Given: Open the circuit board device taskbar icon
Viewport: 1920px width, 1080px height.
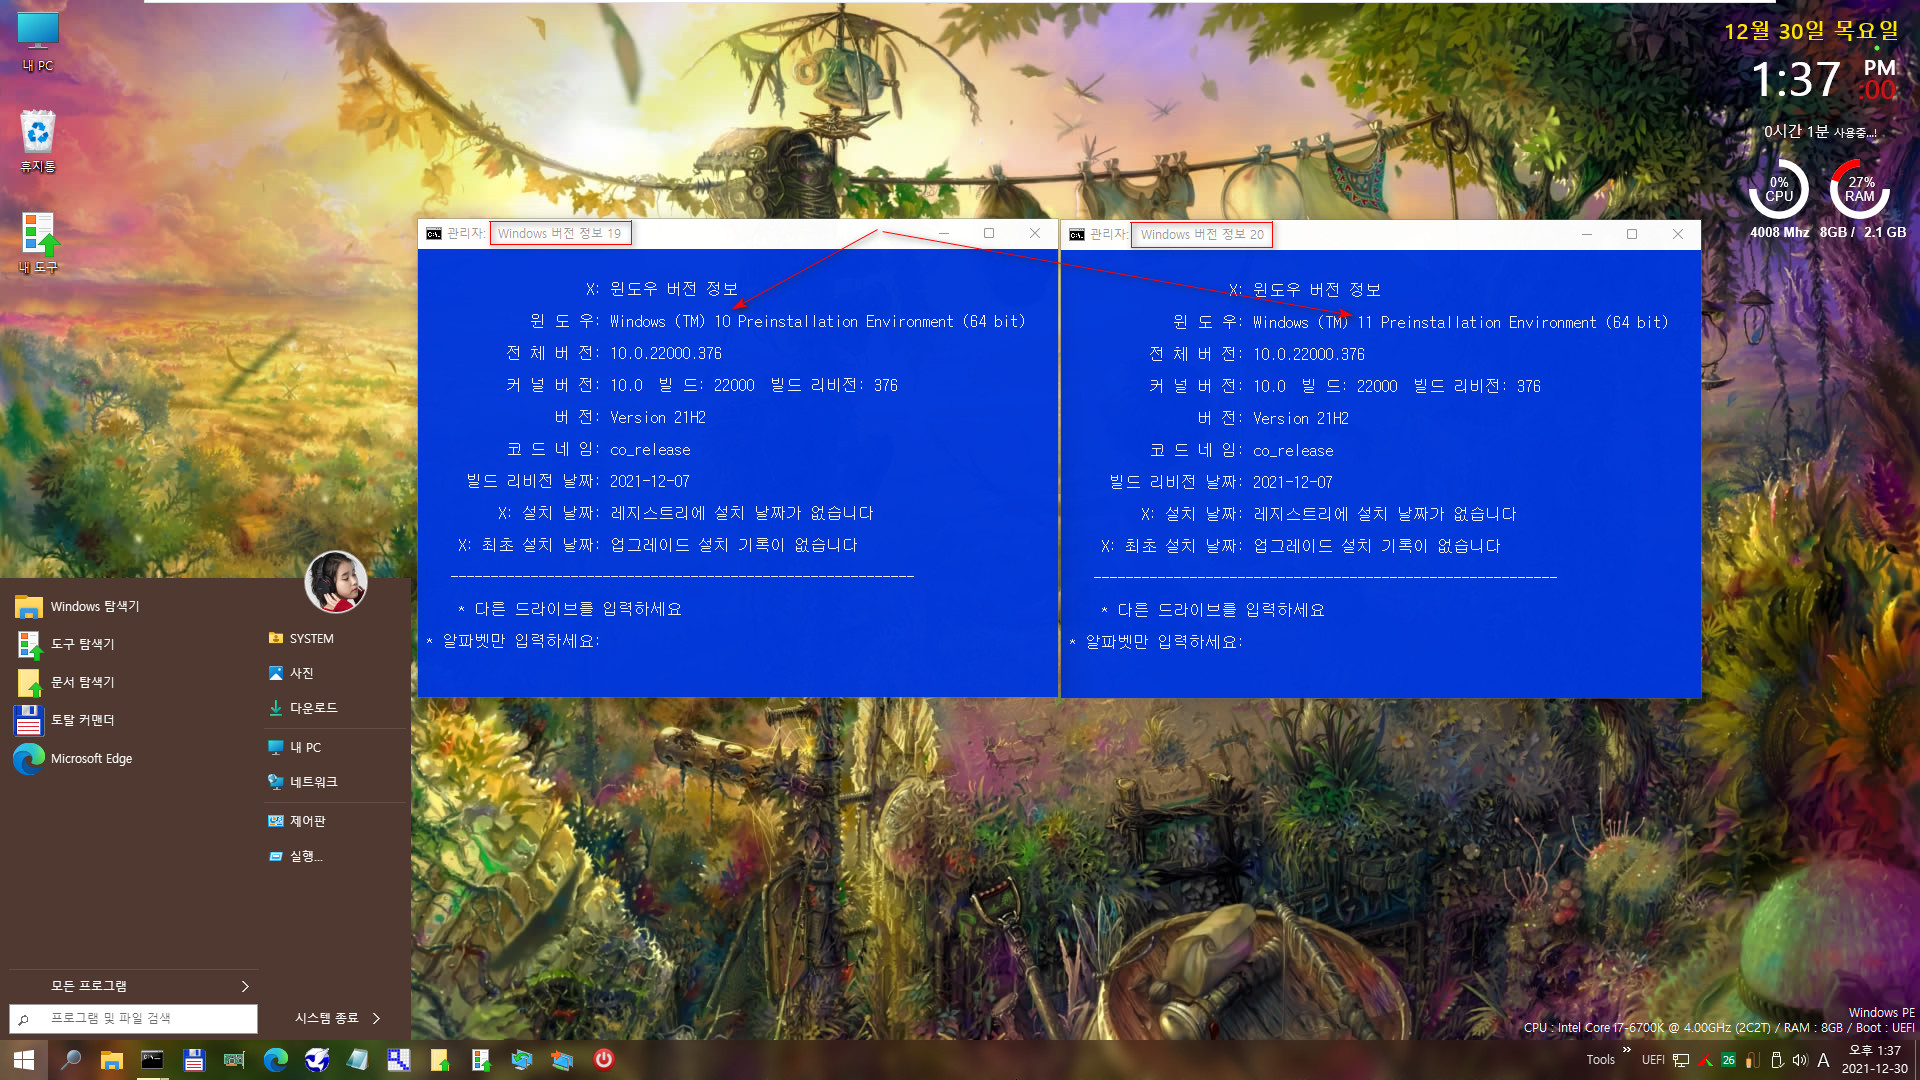Looking at the screenshot, I should [234, 1060].
